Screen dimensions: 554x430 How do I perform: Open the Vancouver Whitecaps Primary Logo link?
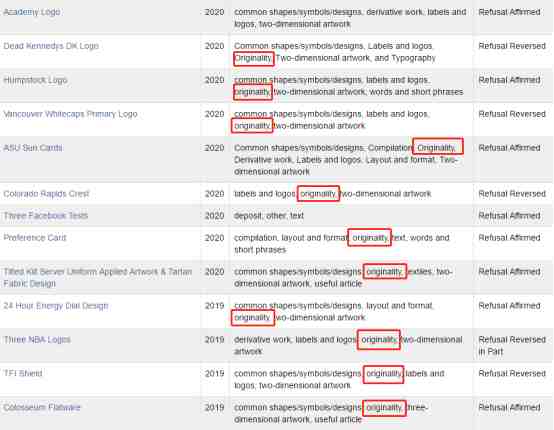coord(70,114)
